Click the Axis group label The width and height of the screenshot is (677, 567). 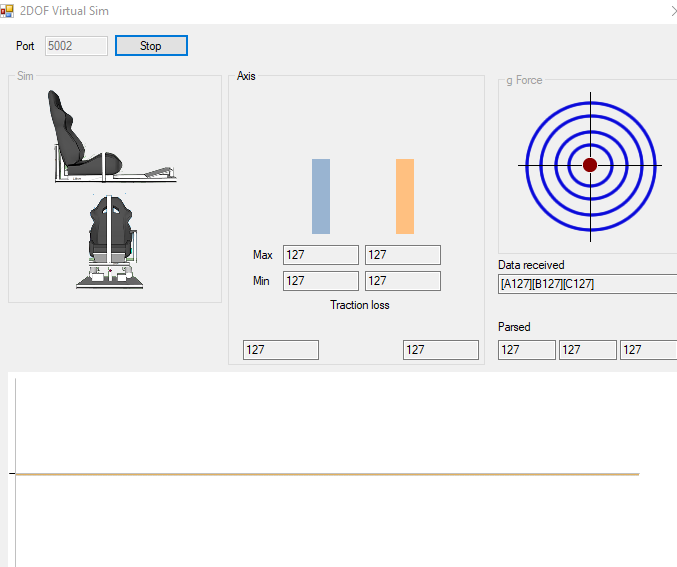tap(246, 76)
